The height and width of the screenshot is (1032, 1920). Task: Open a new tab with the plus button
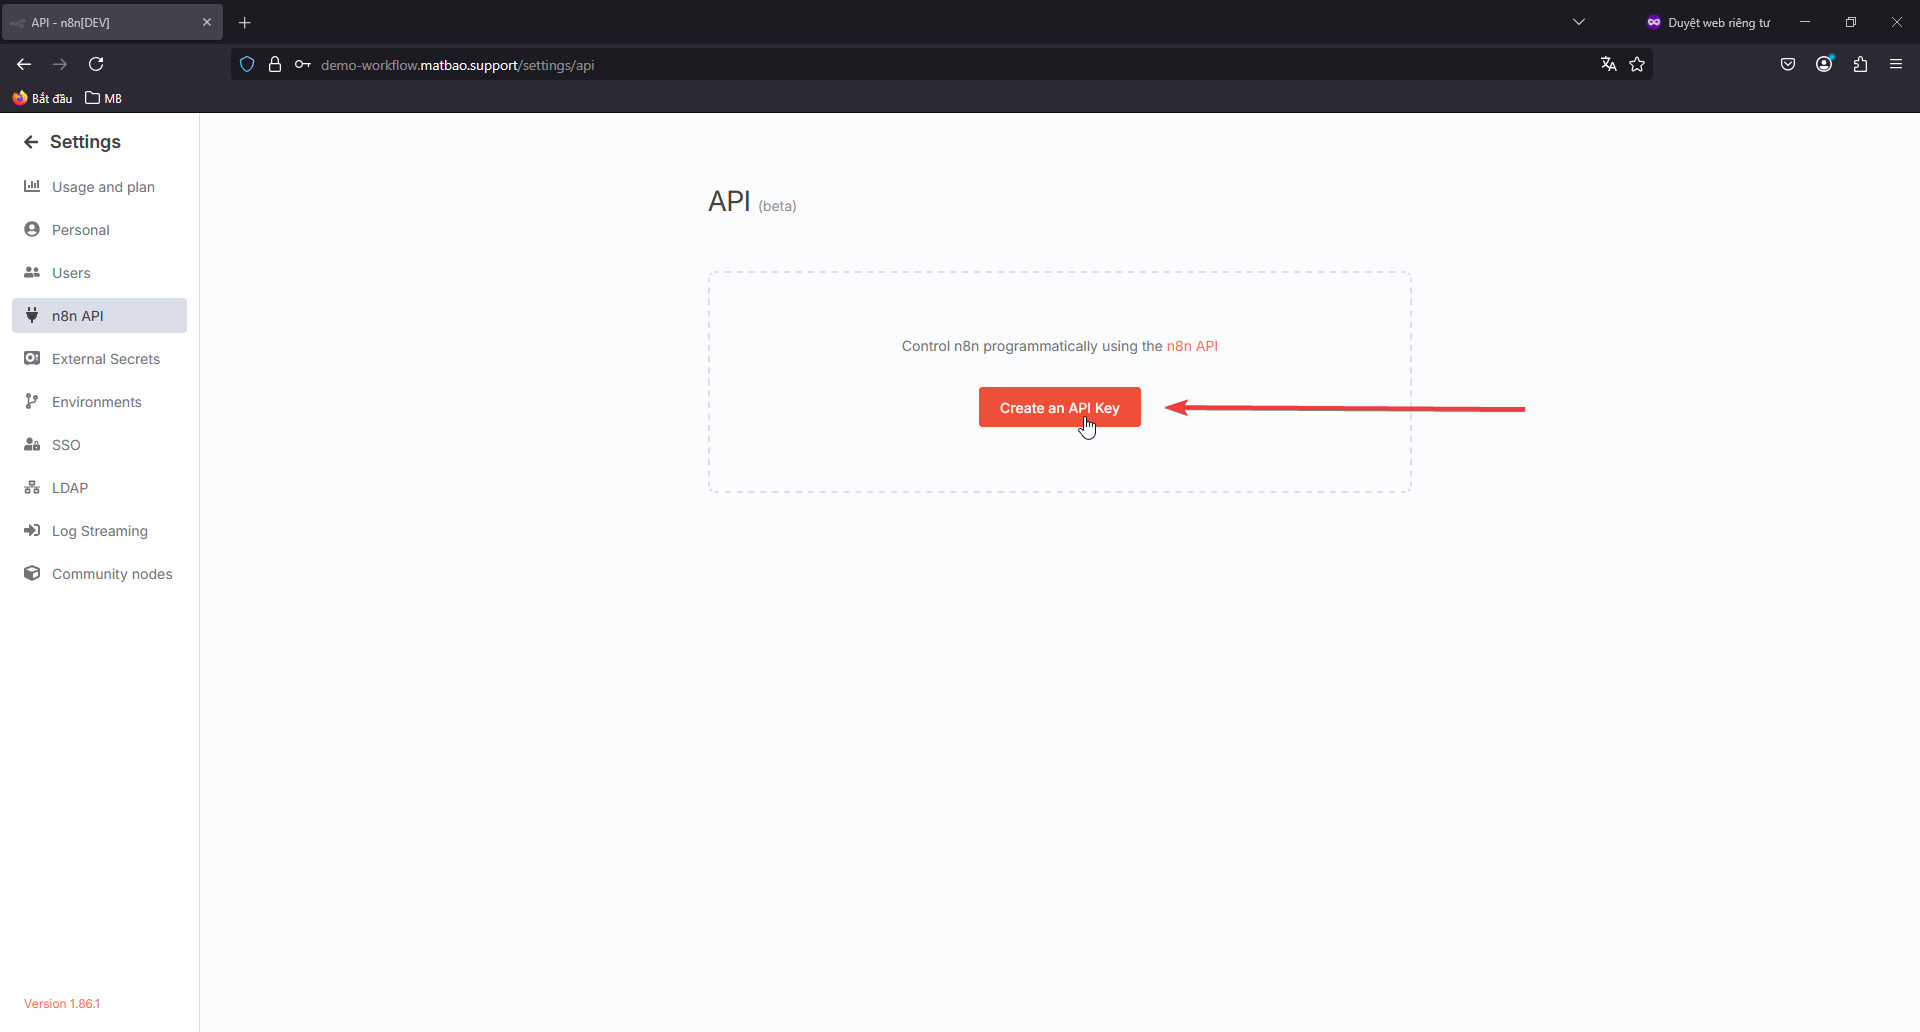(245, 22)
